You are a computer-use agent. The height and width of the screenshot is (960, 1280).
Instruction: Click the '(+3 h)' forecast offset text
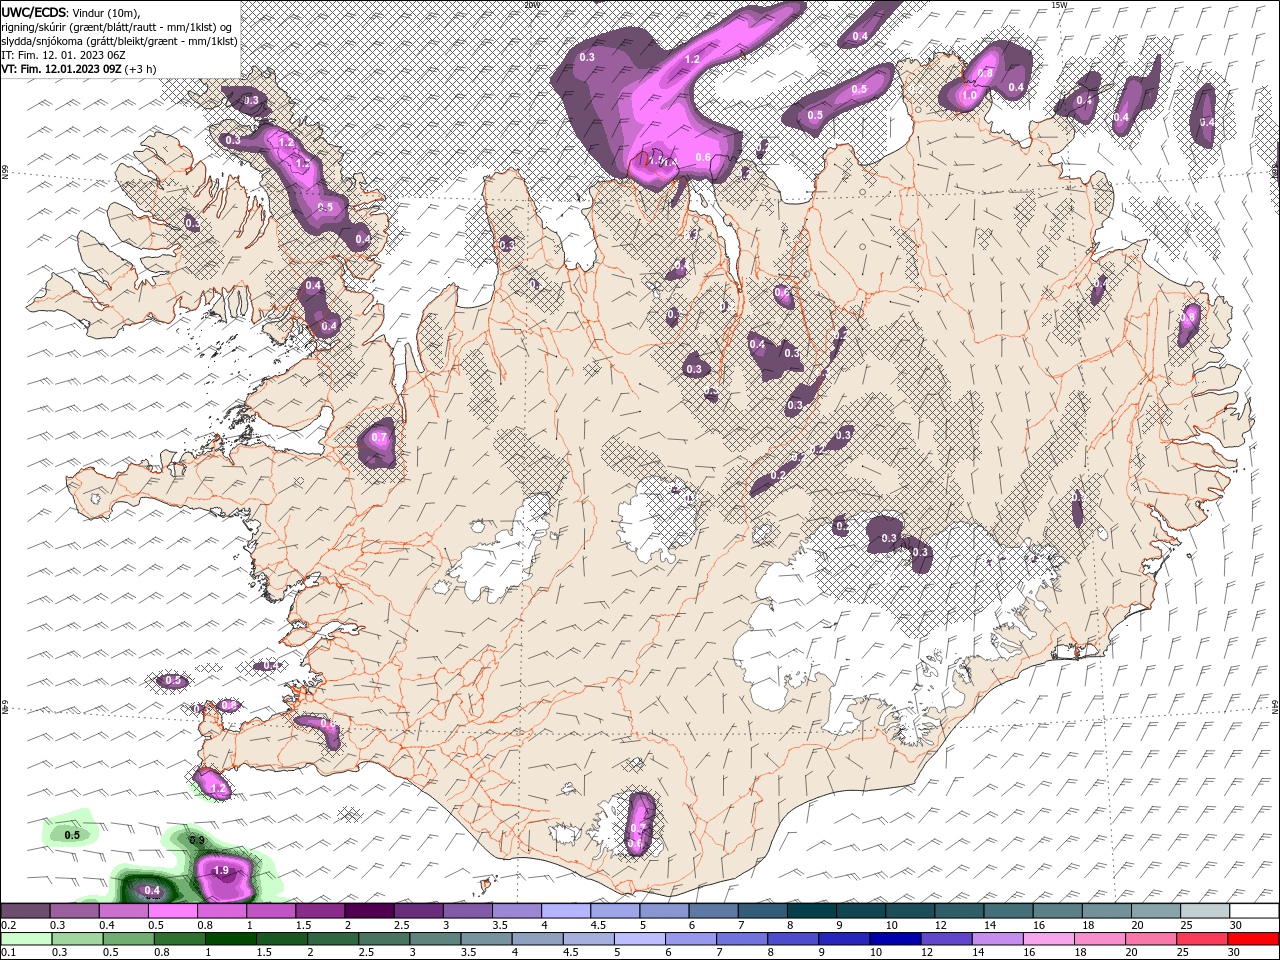click(141, 69)
